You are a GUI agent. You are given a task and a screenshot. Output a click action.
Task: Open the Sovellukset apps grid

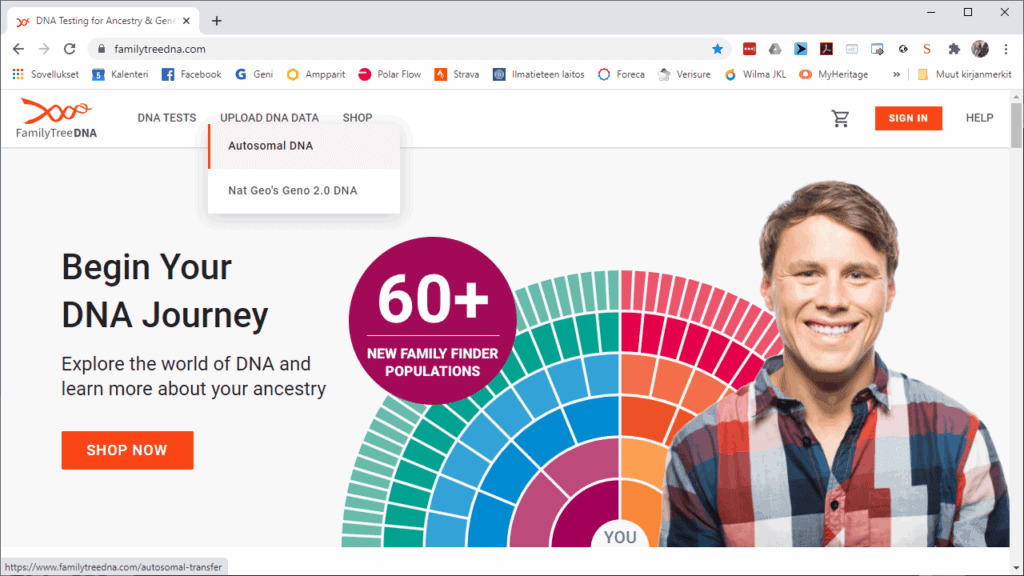(45, 74)
